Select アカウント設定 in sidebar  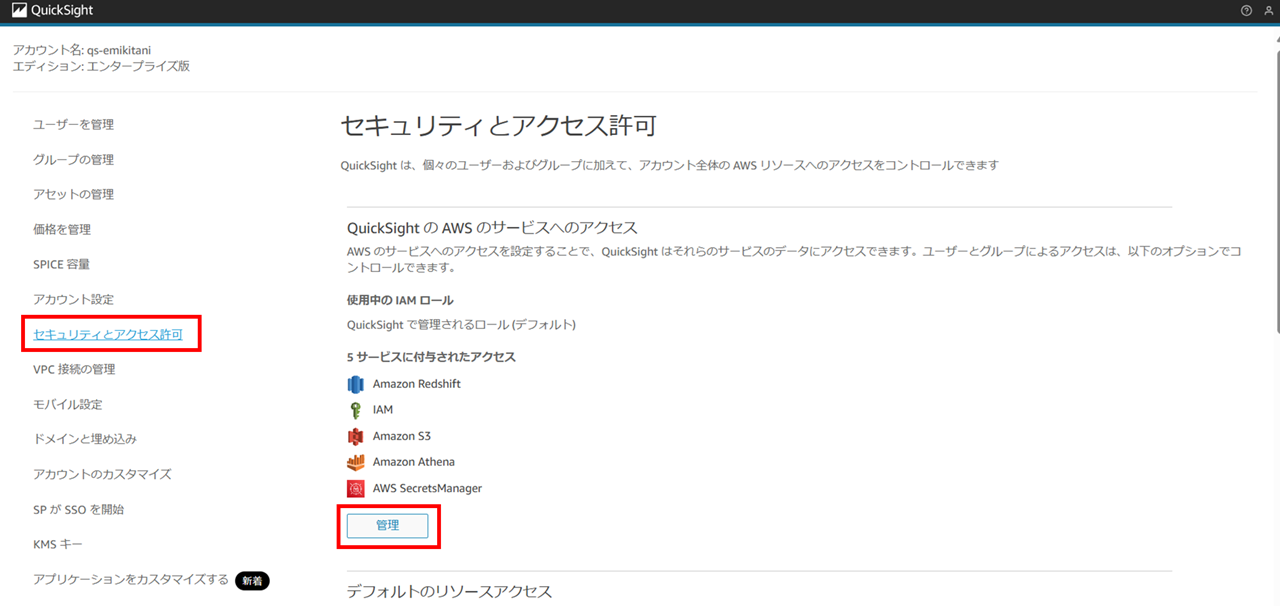tap(73, 300)
